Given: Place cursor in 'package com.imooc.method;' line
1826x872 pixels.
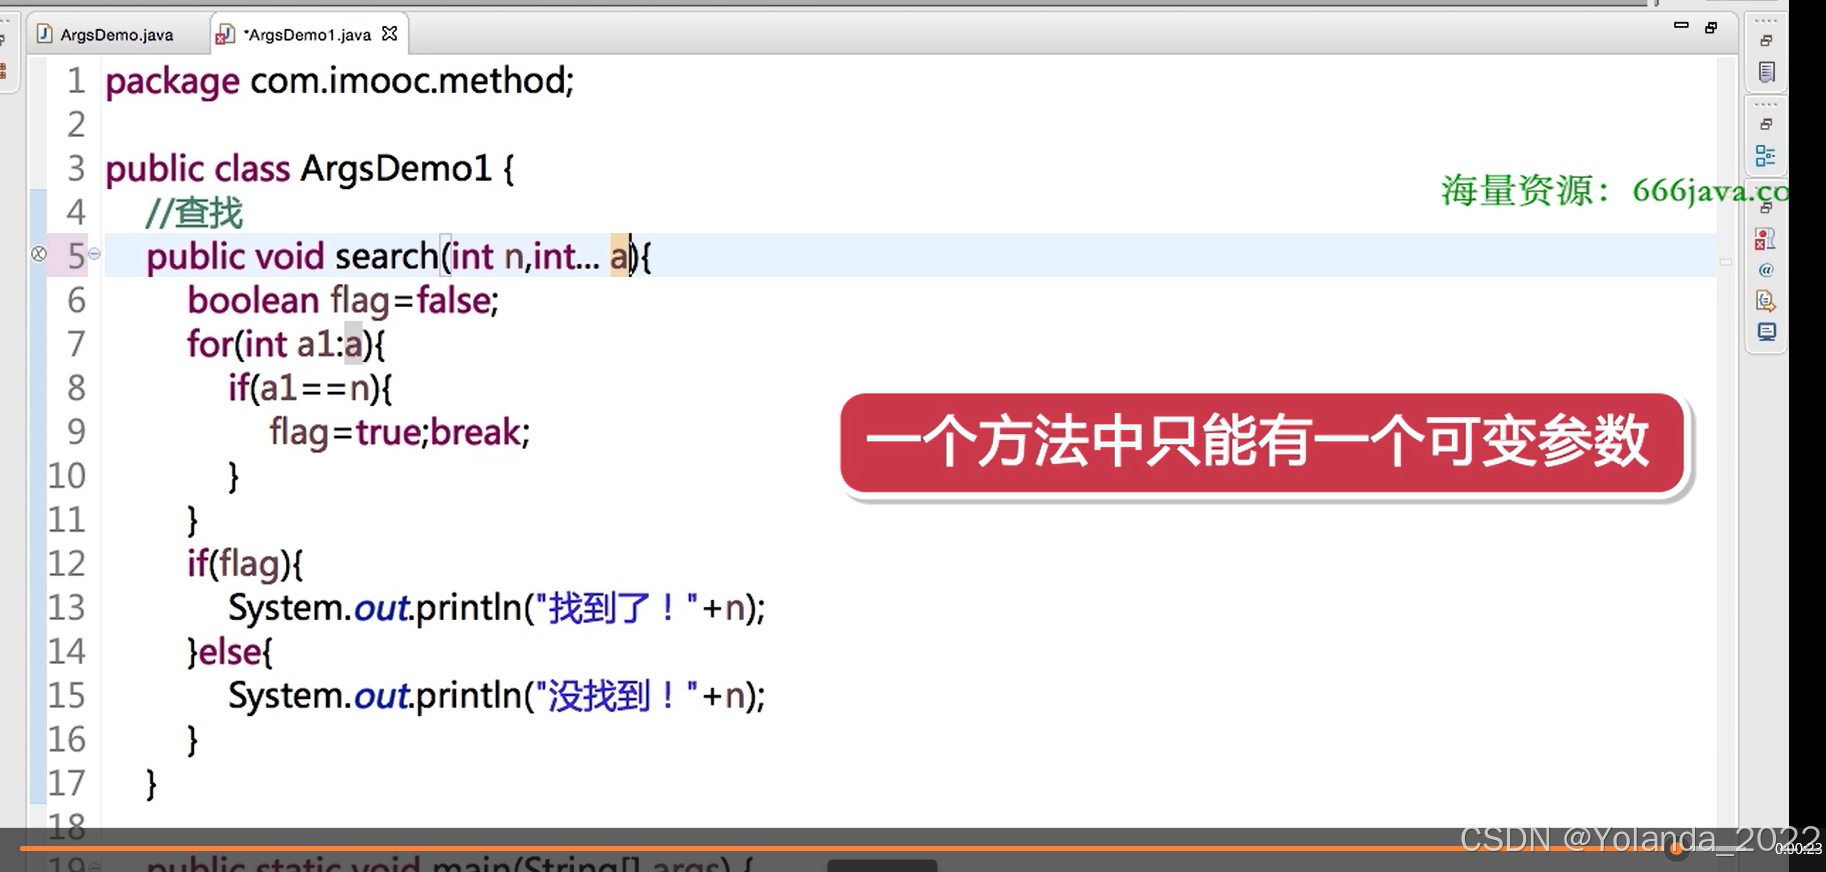Looking at the screenshot, I should tap(340, 81).
